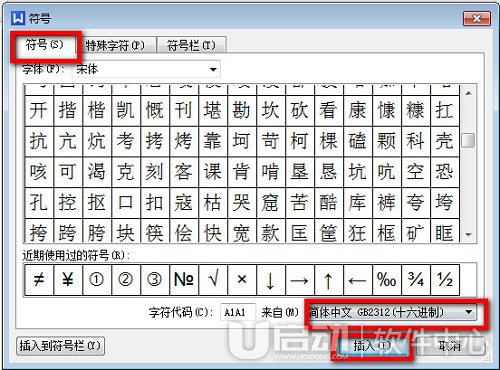The height and width of the screenshot is (370, 500).
Task: Click the 字符代码 input field A1A1
Action: pyautogui.click(x=237, y=312)
